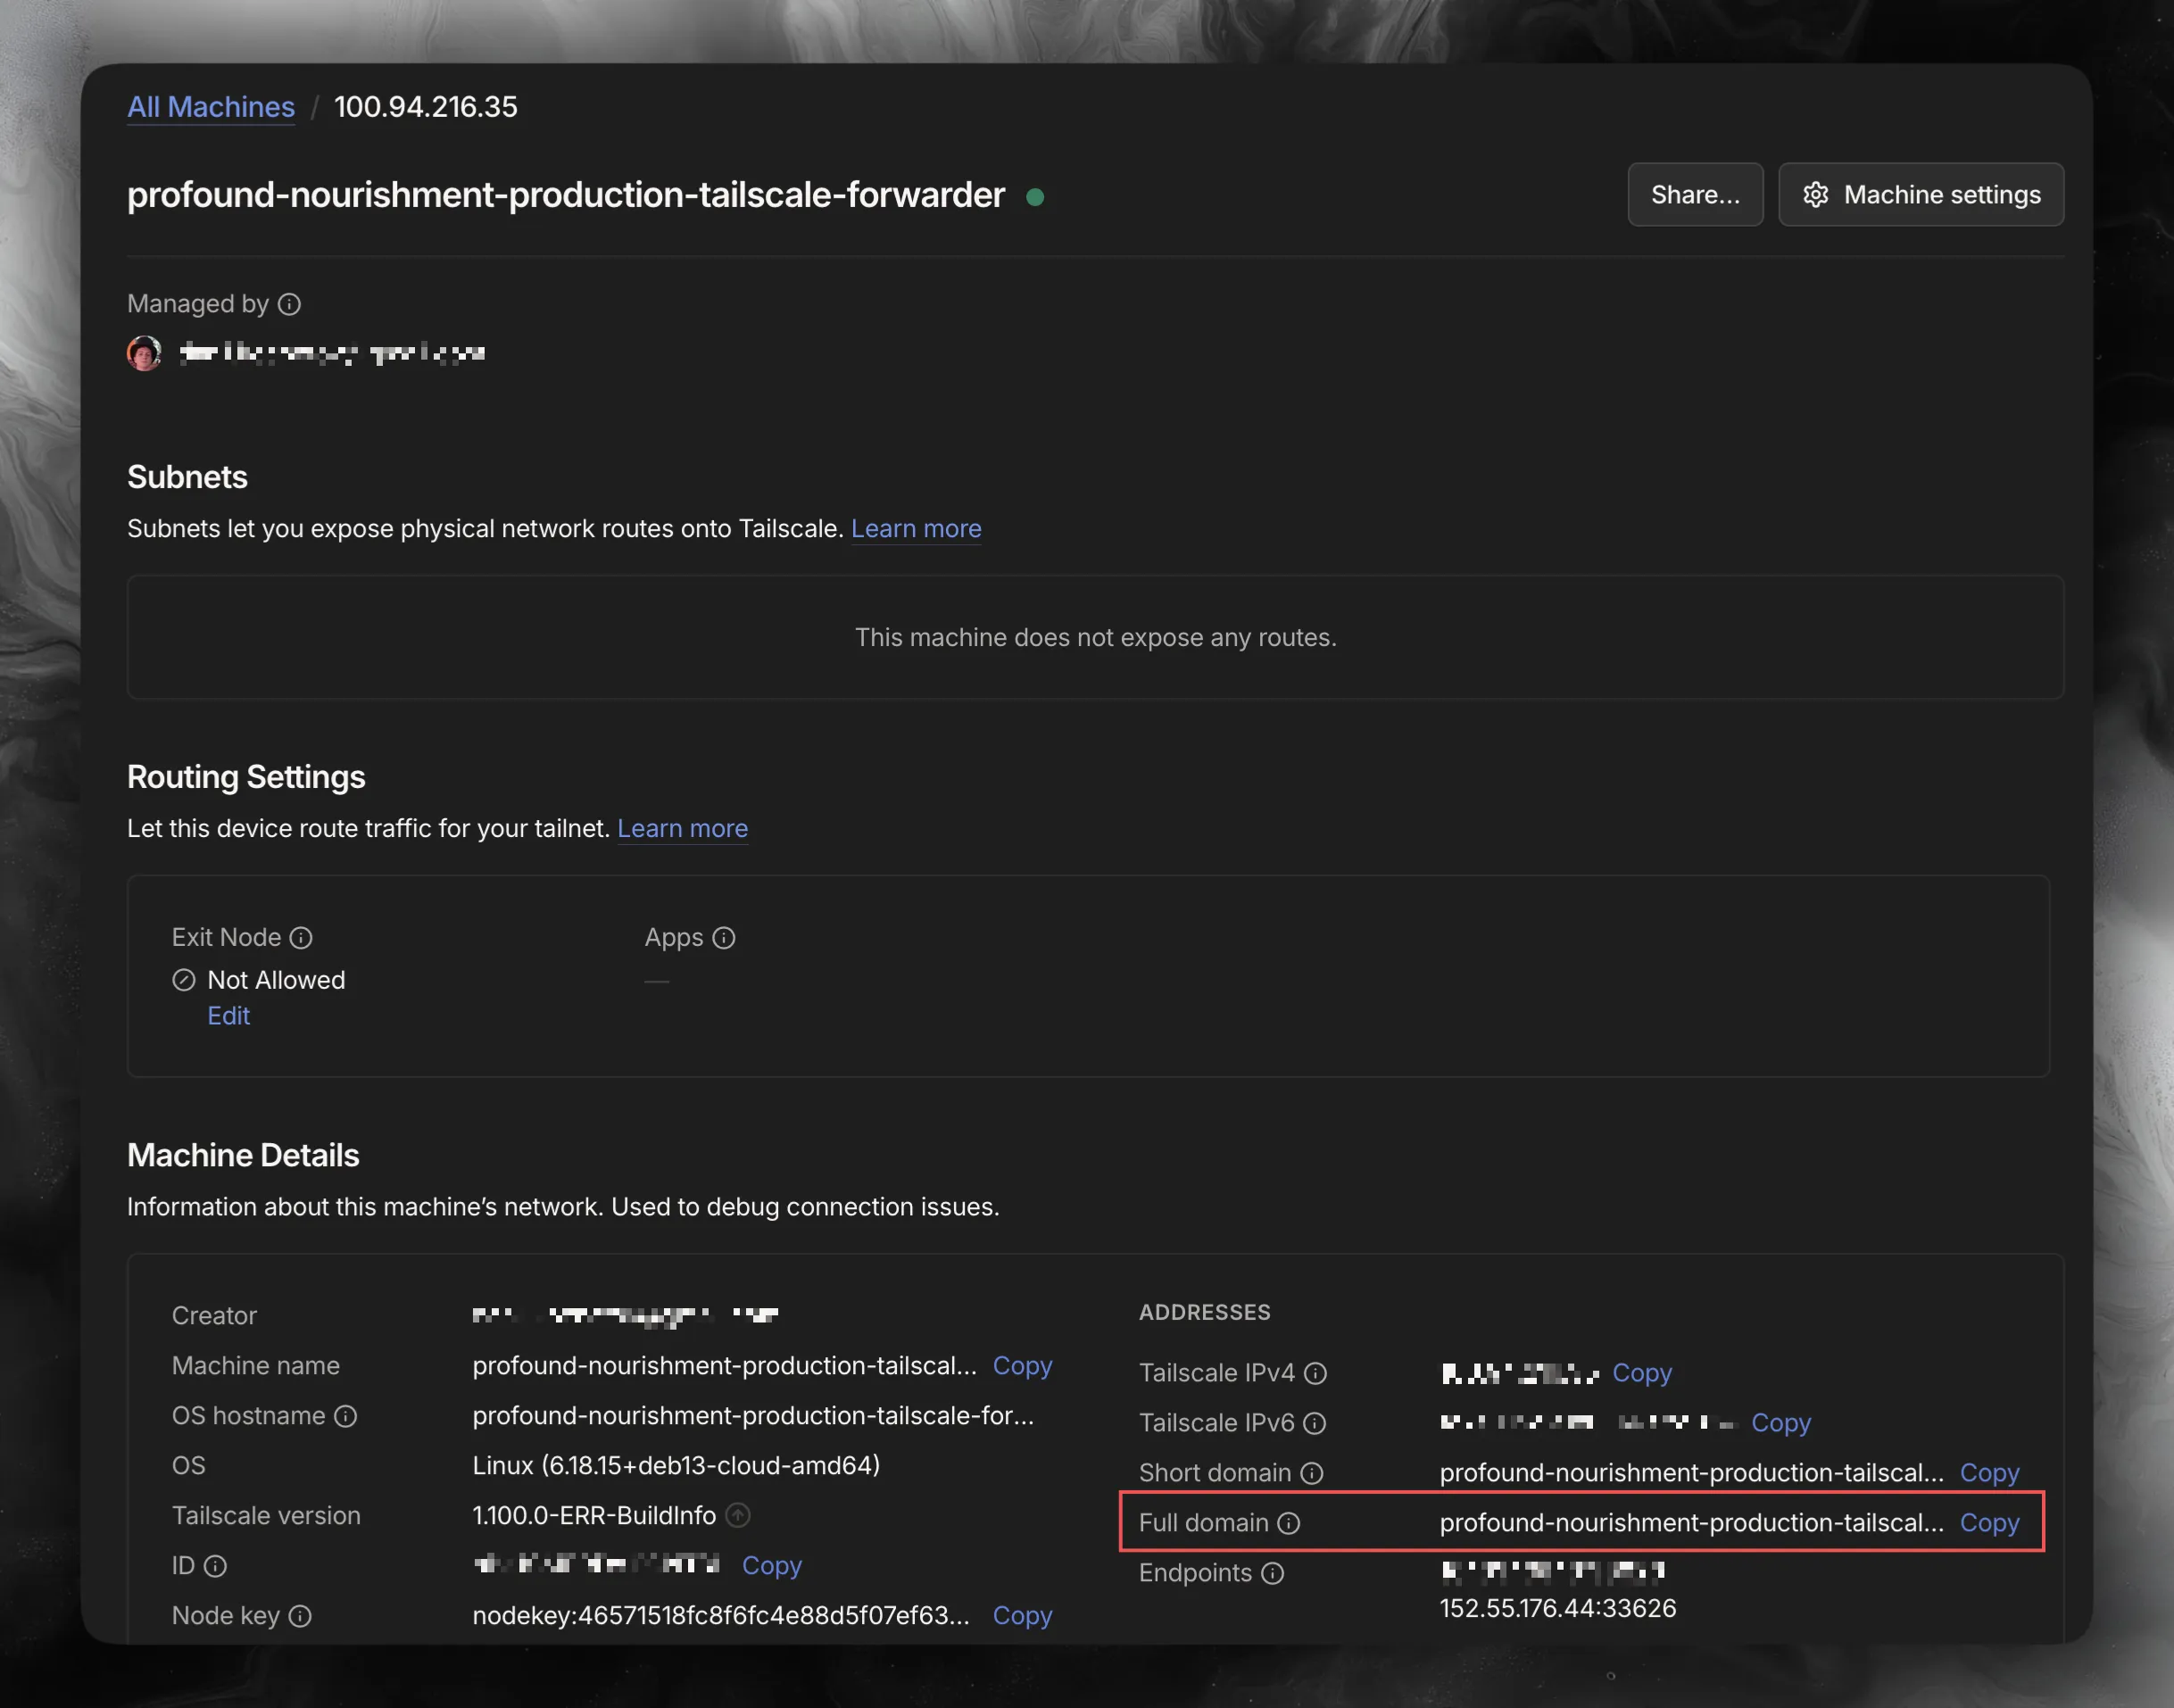
Task: Click the Apps info icon
Action: tap(724, 937)
